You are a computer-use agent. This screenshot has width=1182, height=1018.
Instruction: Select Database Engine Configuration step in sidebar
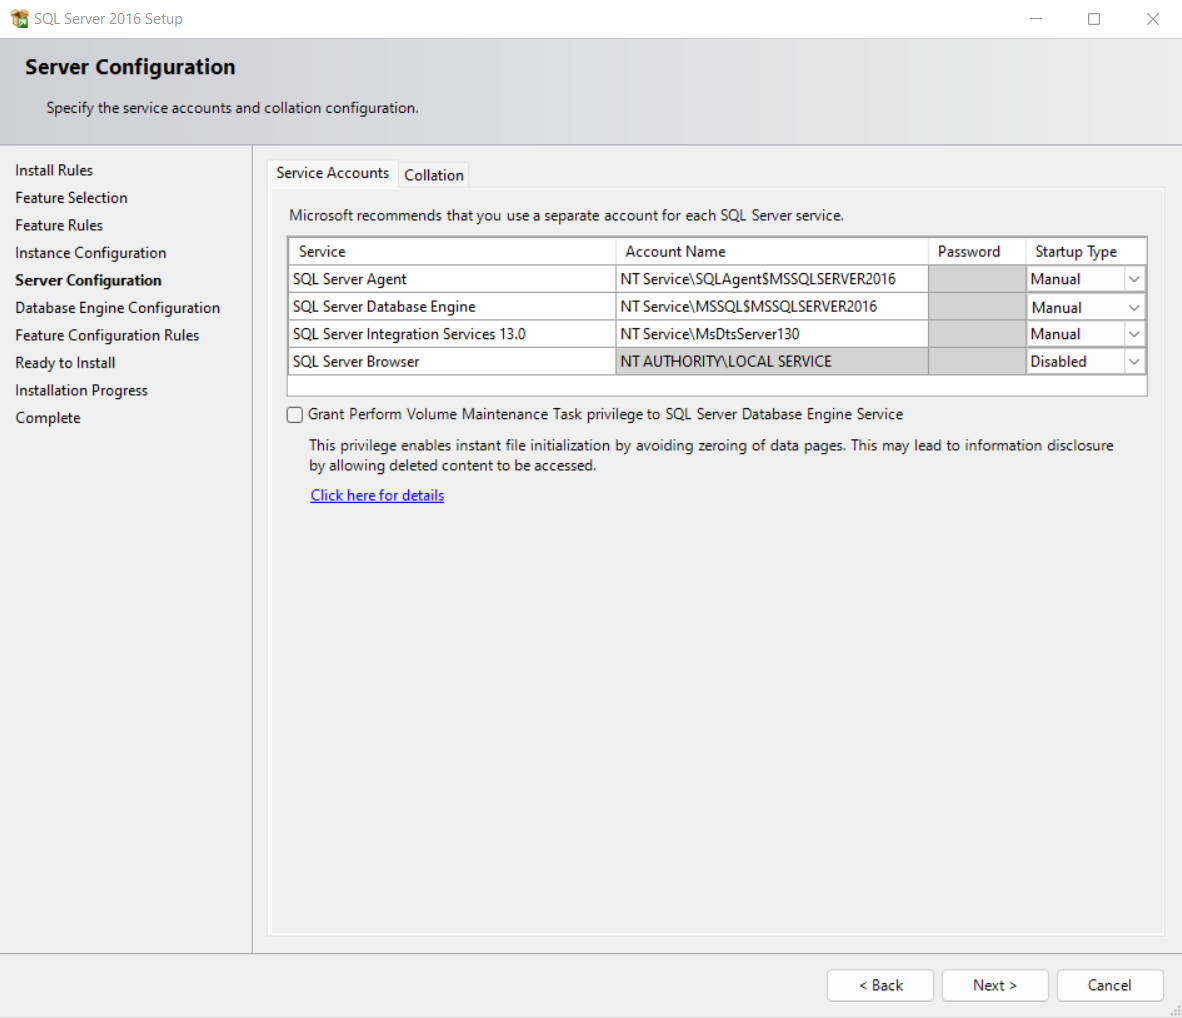pos(118,308)
